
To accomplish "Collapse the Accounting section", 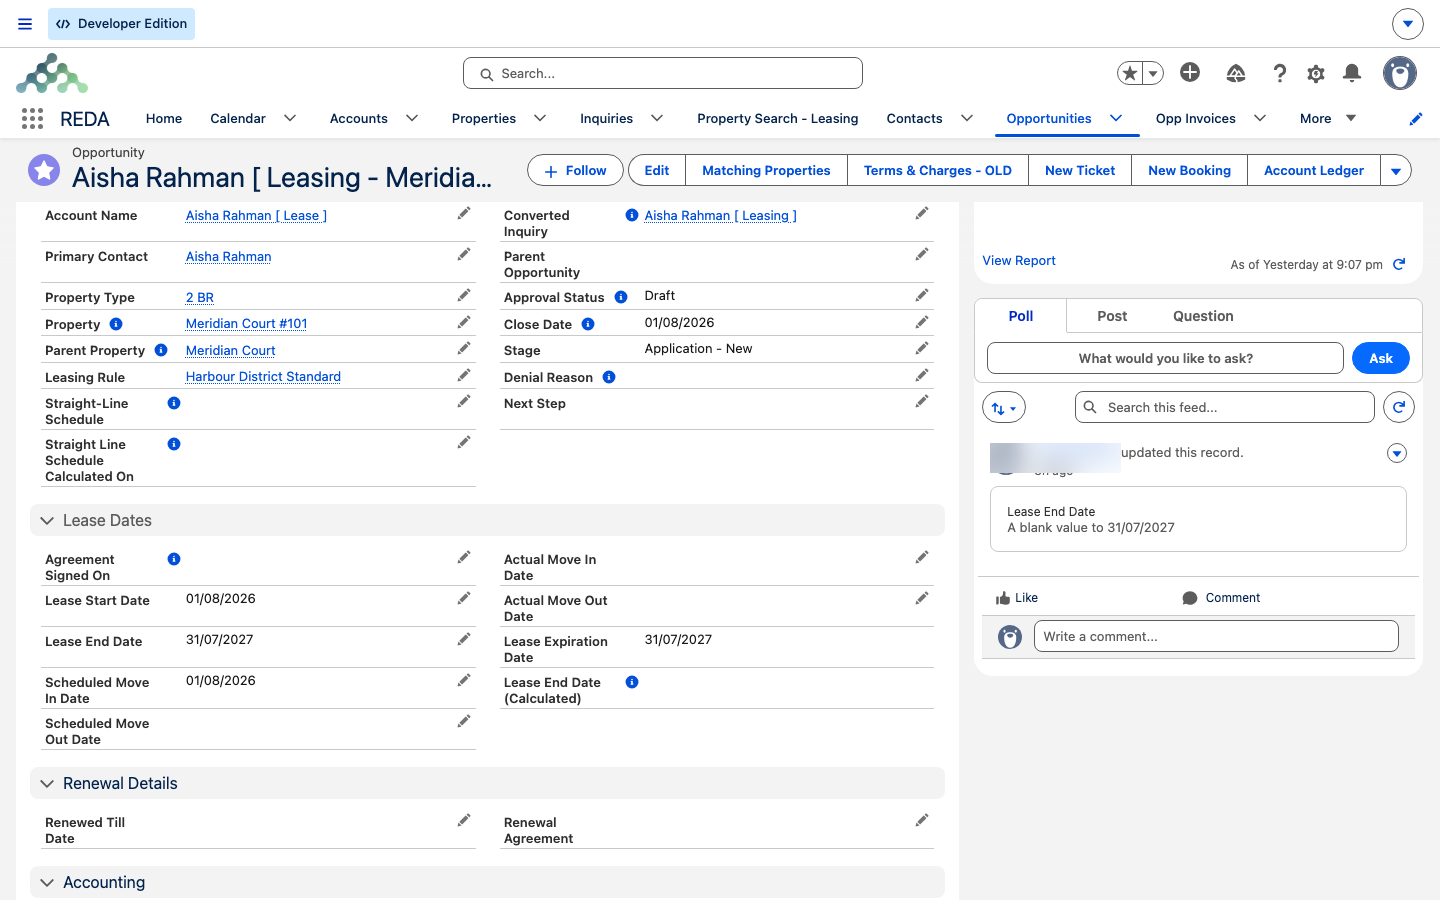I will tap(47, 883).
